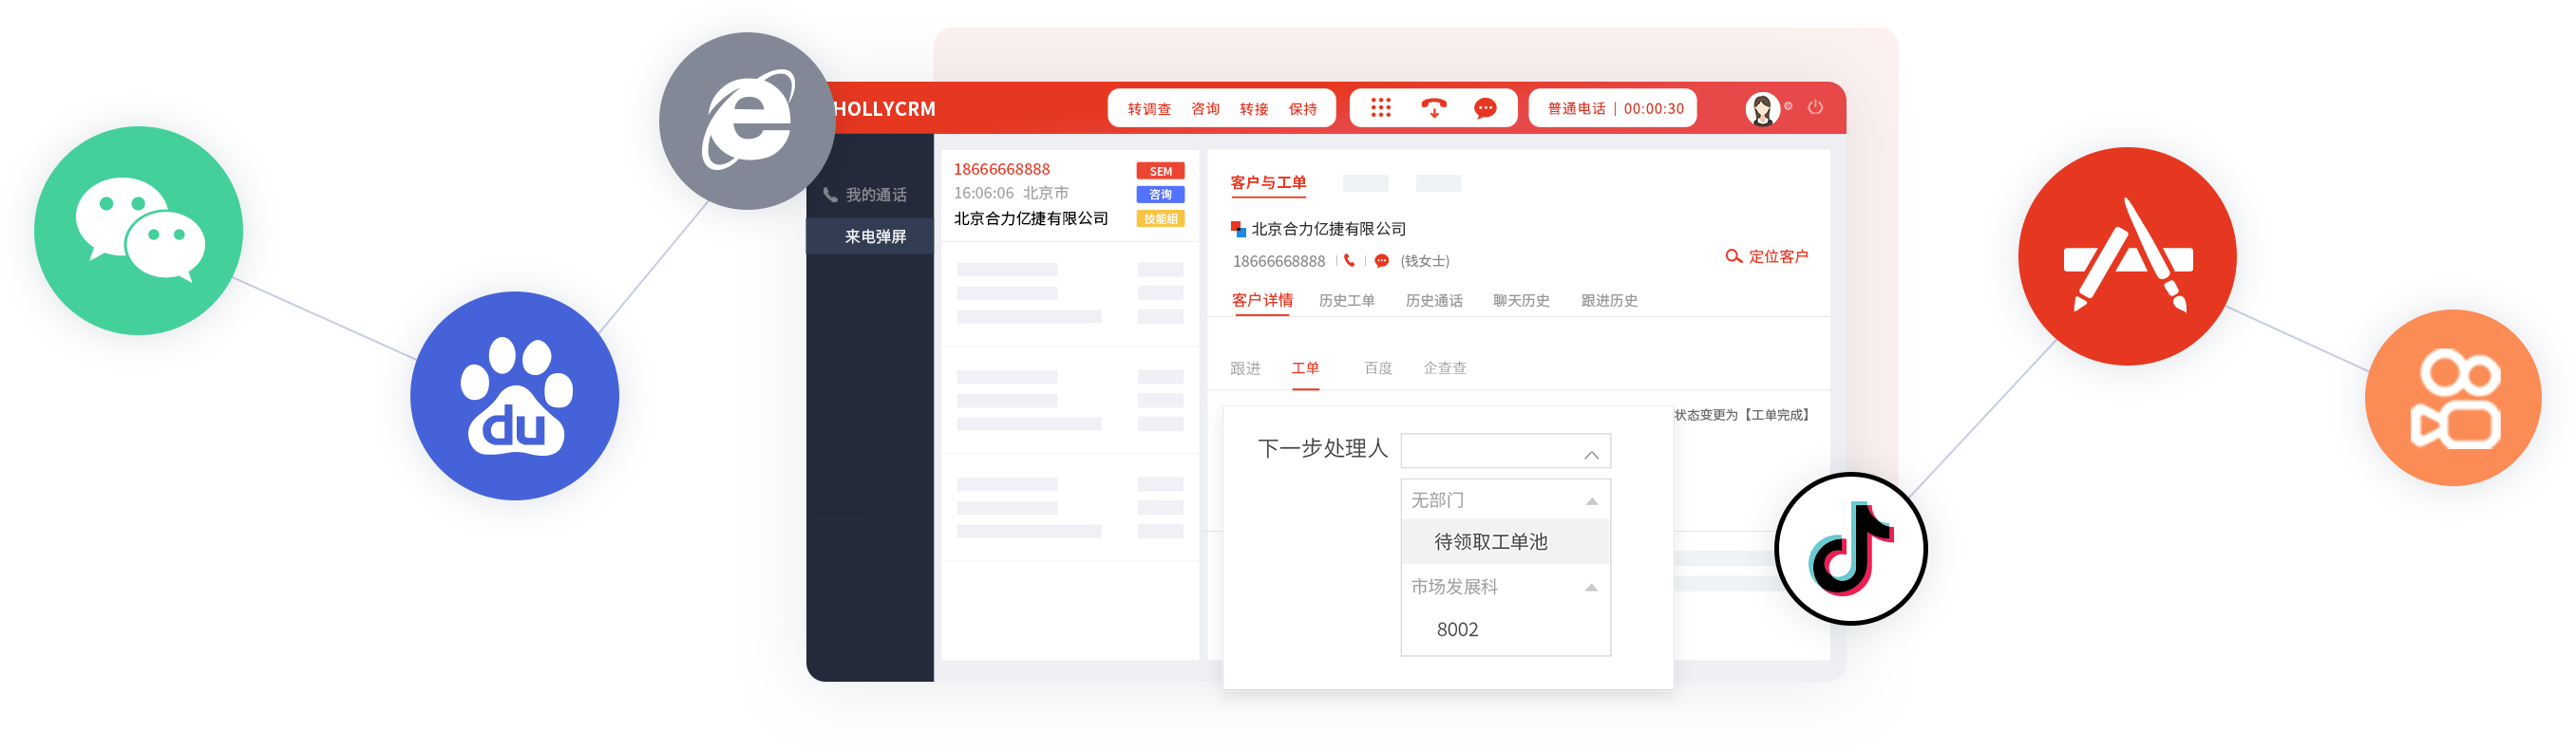Open the 下一步处理人 dropdown field
The width and height of the screenshot is (2576, 752).
(1505, 451)
